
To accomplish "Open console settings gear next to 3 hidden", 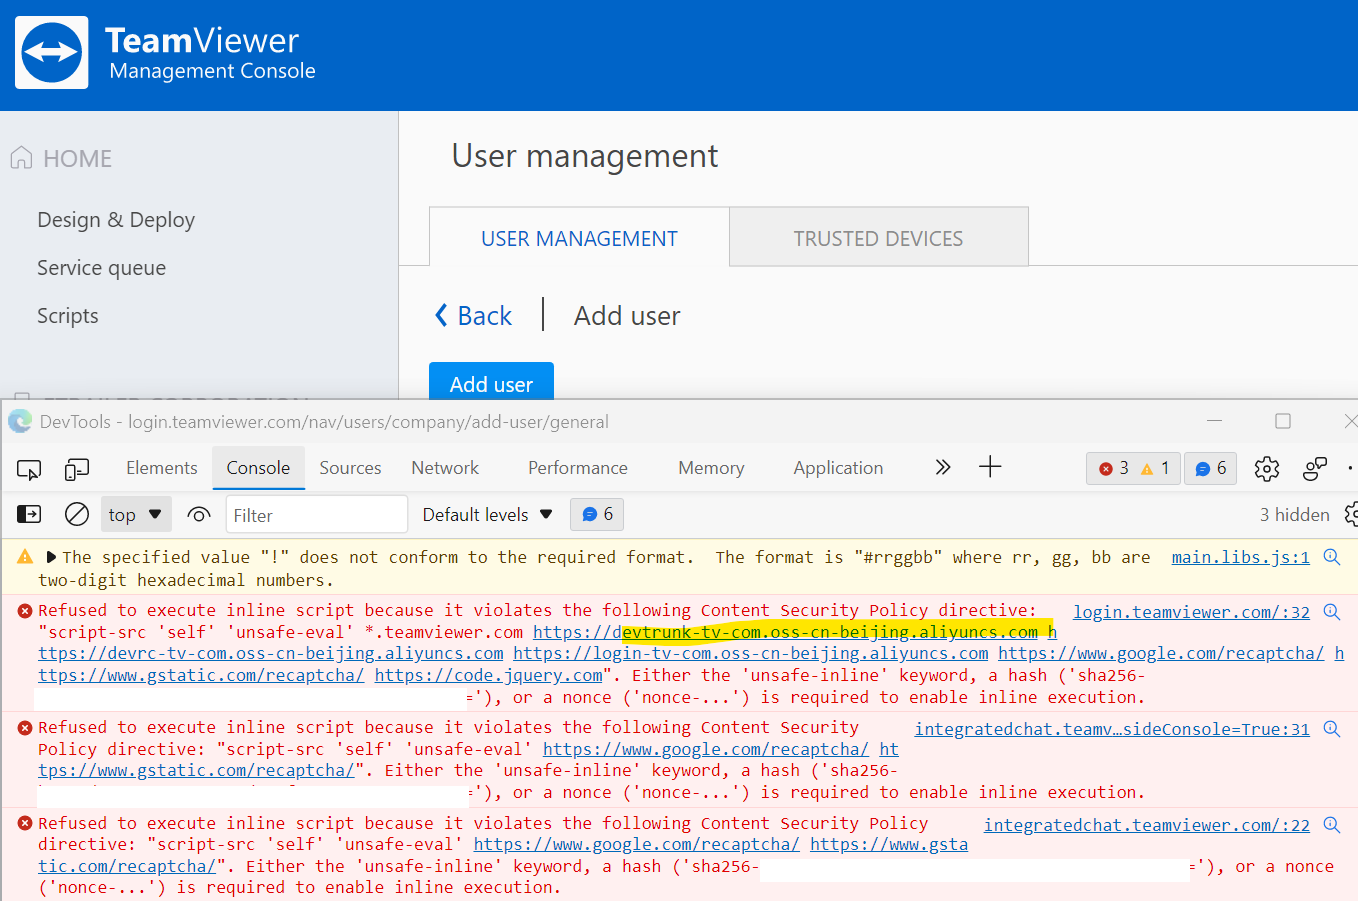I will tap(1350, 514).
